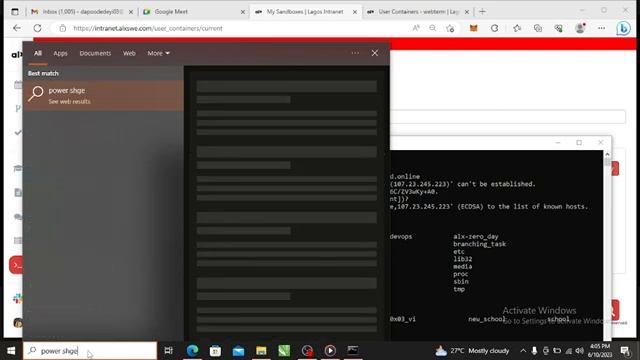Close the My Sandboxes tab
Viewport: 640px width, 360px height.
(355, 12)
